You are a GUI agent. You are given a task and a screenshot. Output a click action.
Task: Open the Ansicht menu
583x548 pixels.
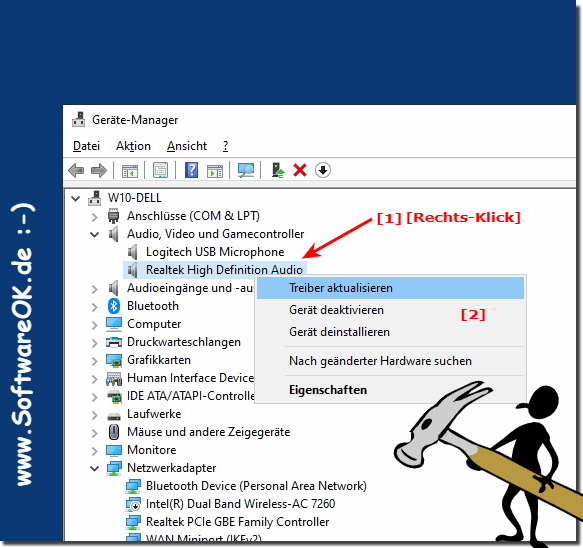tap(187, 146)
